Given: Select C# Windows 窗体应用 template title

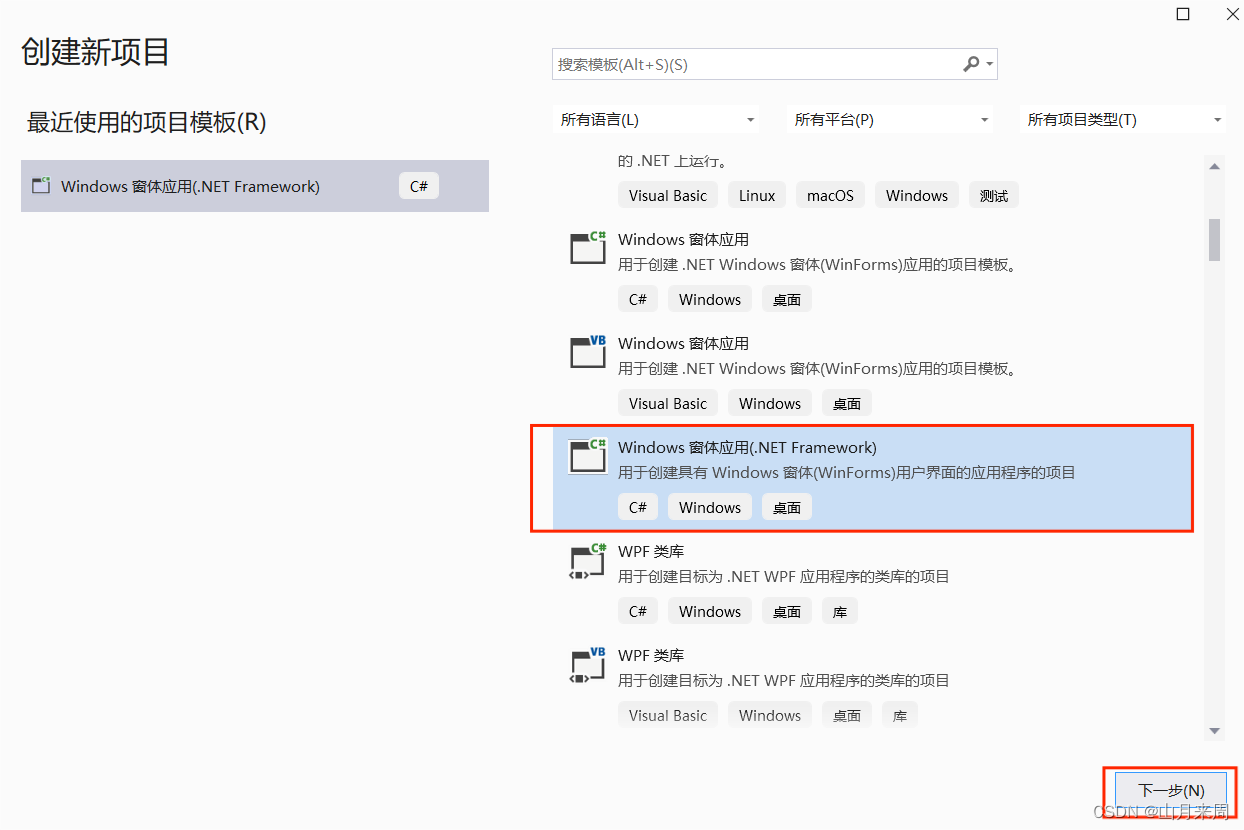Looking at the screenshot, I should pos(683,240).
